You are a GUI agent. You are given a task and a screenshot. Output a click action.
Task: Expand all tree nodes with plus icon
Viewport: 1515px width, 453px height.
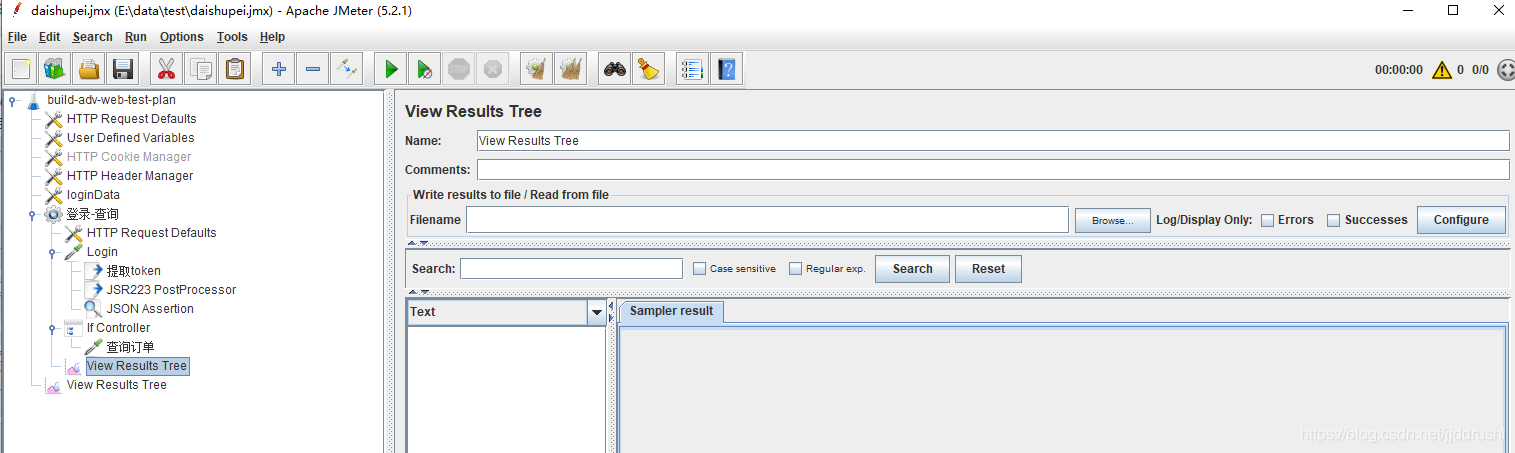[279, 69]
